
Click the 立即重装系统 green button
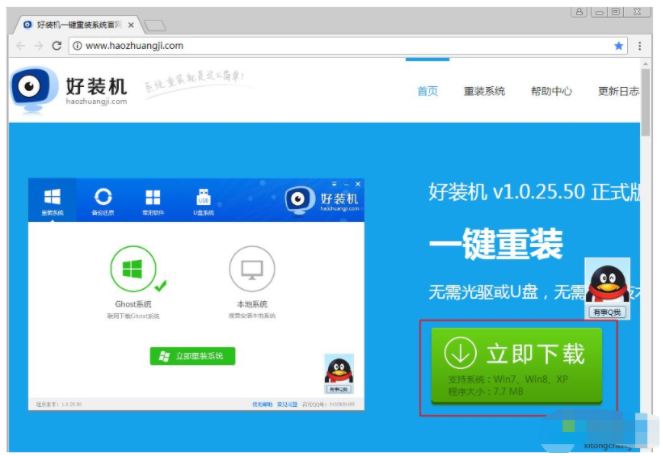tap(192, 356)
